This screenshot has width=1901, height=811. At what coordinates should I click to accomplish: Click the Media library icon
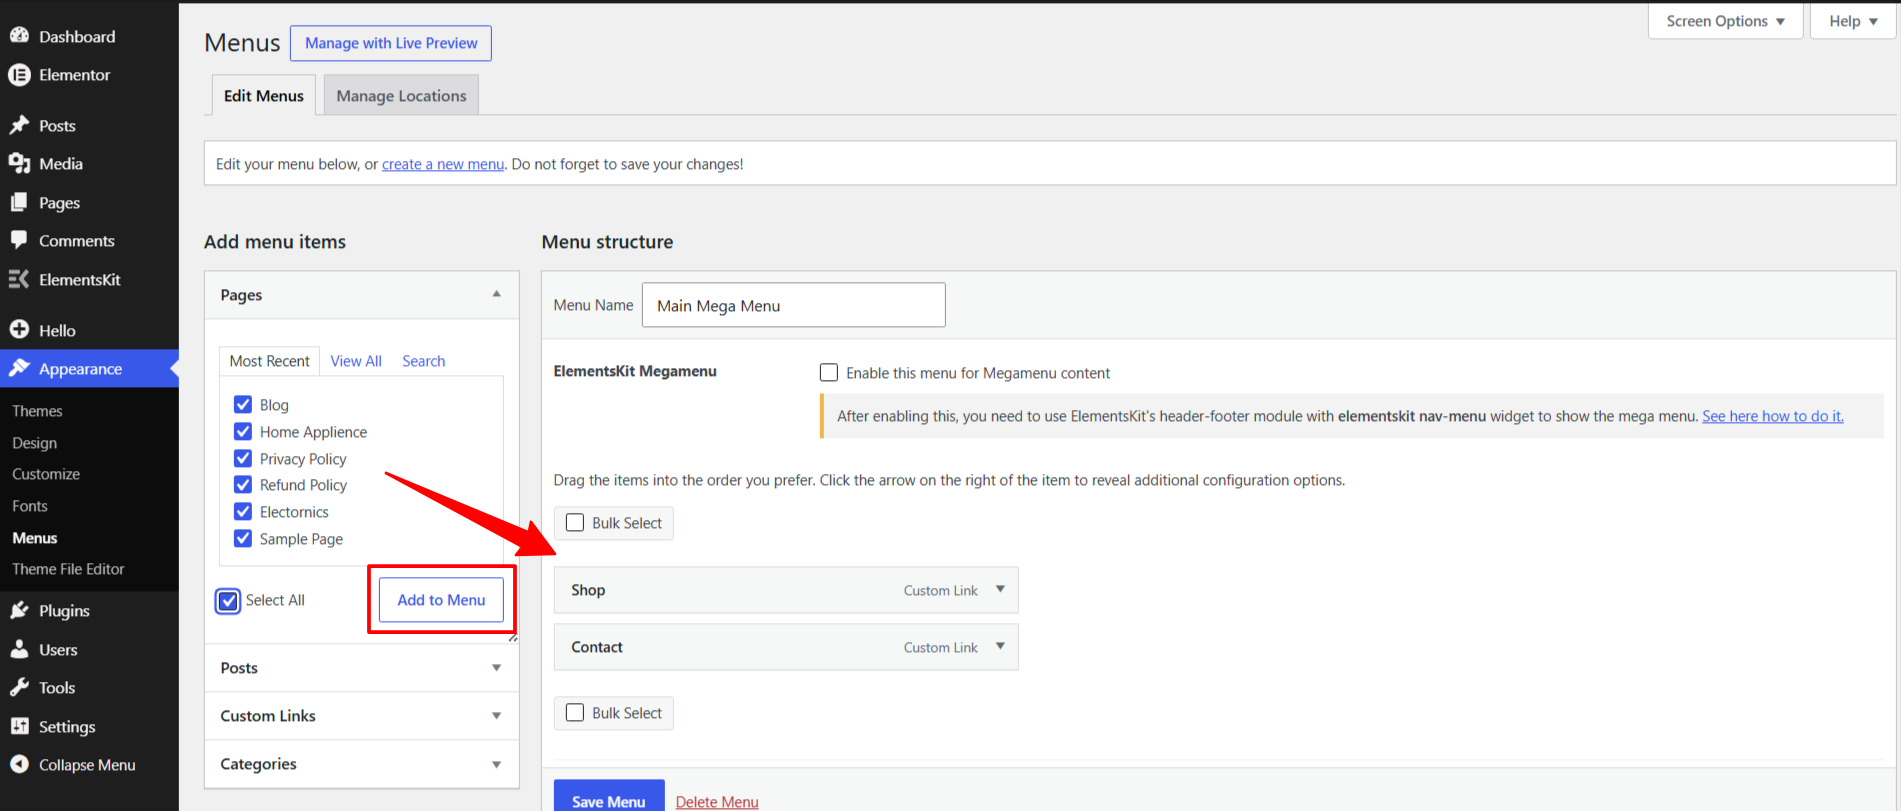point(19,163)
